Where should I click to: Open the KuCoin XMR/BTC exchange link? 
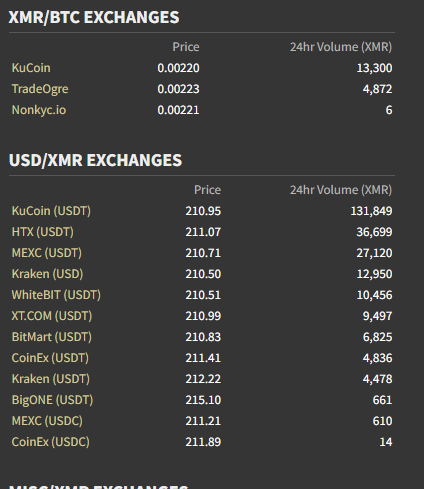pos(31,68)
